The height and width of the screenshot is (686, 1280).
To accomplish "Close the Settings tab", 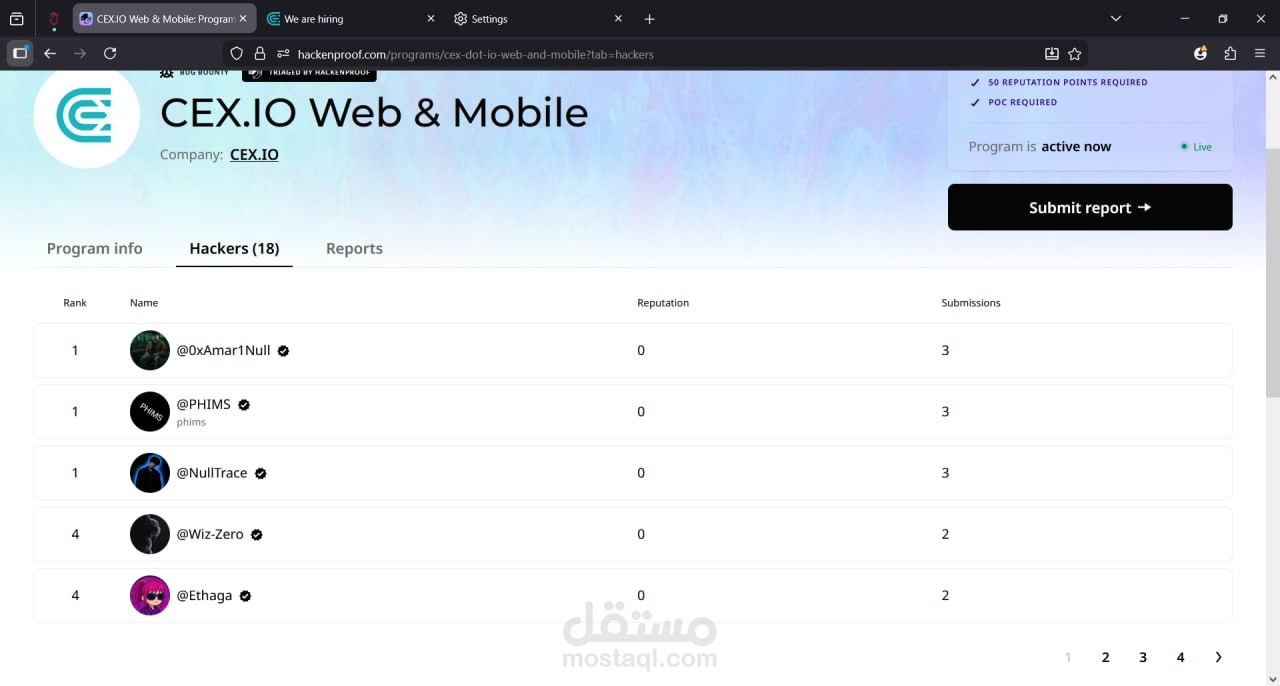I will [618, 19].
